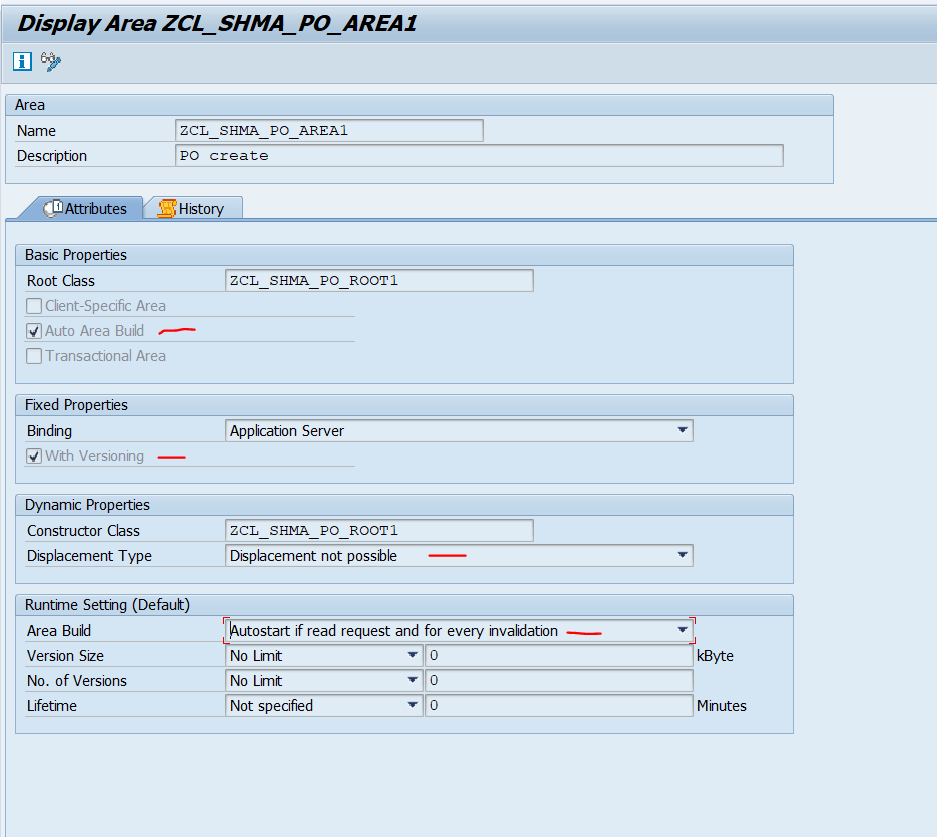Open the Binding dropdown showing Application Server
The image size is (937, 837).
683,430
